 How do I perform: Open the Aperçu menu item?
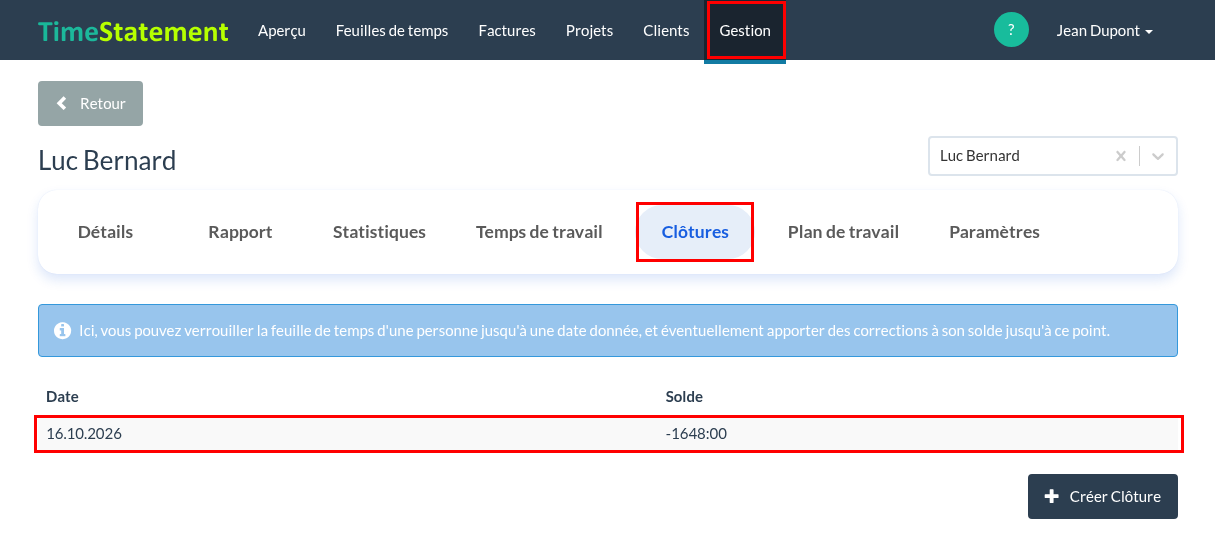[x=282, y=31]
